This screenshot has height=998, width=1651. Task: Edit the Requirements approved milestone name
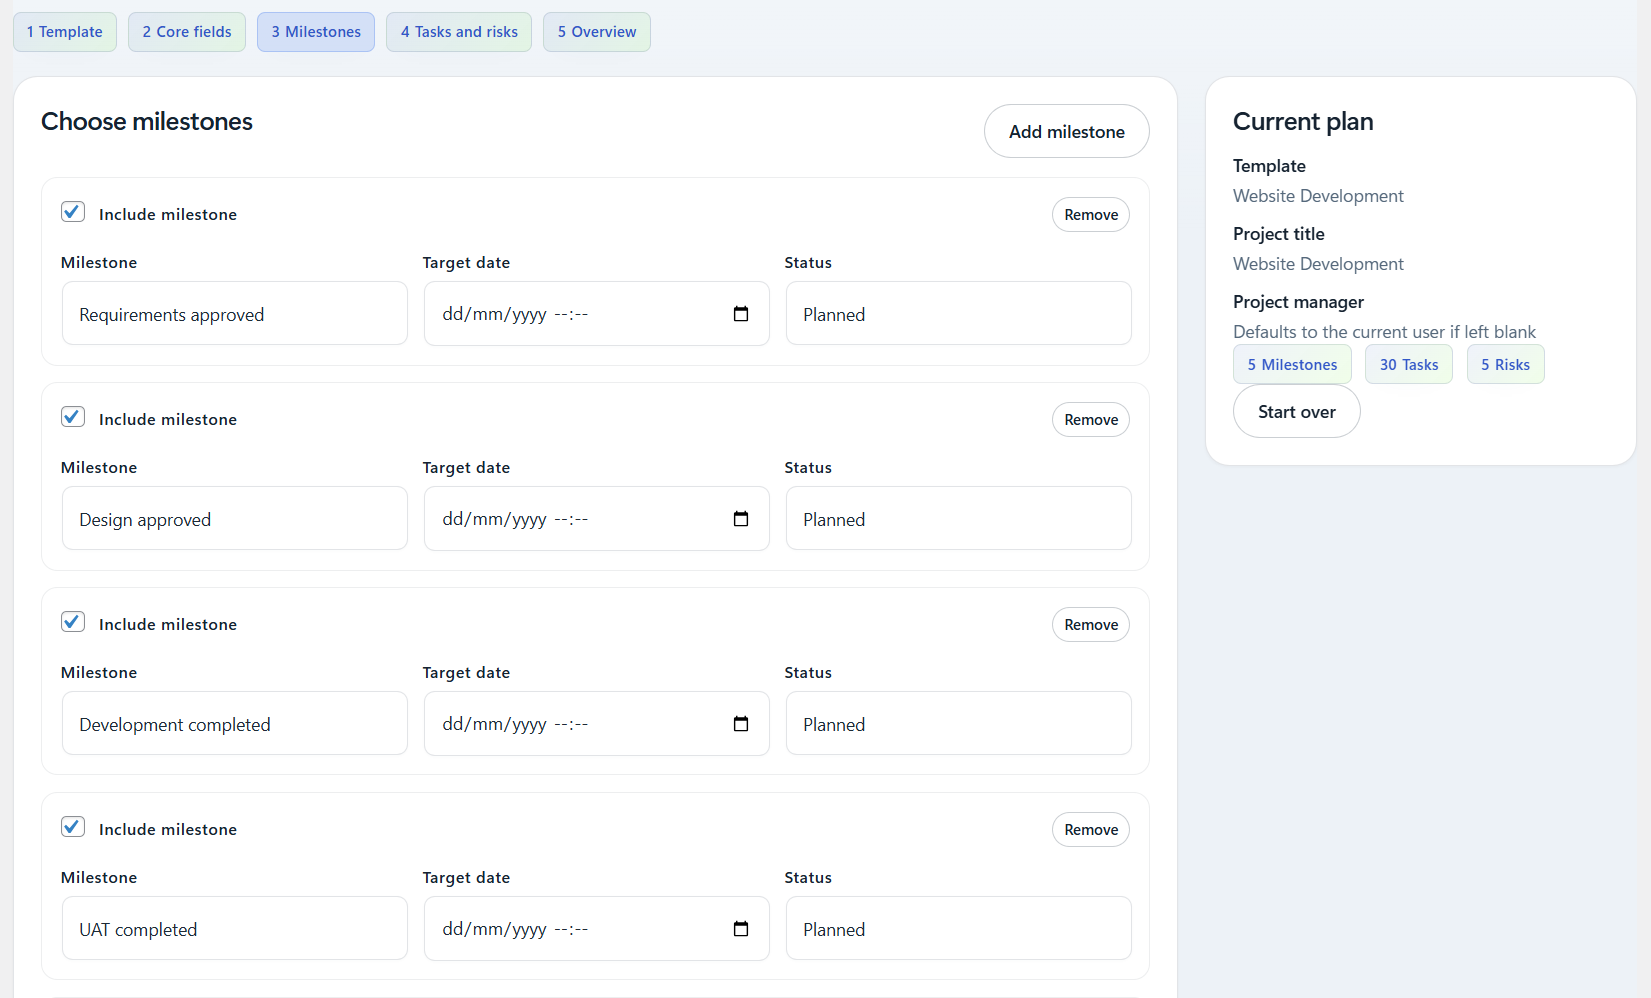point(235,314)
